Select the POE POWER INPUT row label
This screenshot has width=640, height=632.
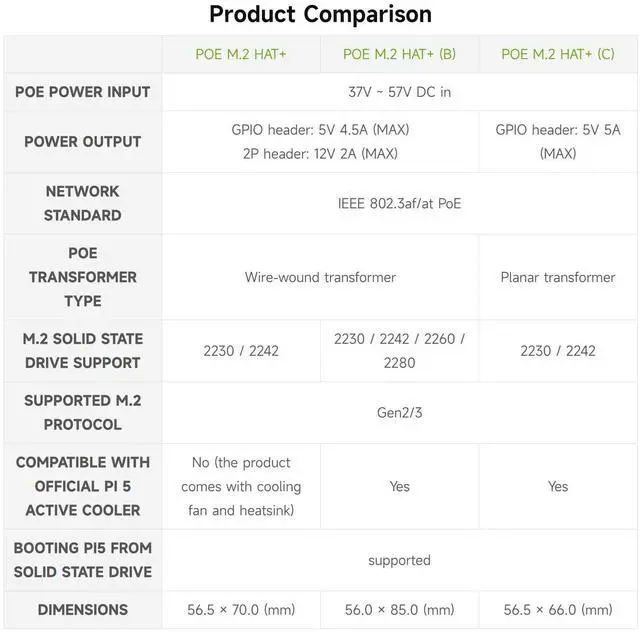pyautogui.click(x=83, y=92)
